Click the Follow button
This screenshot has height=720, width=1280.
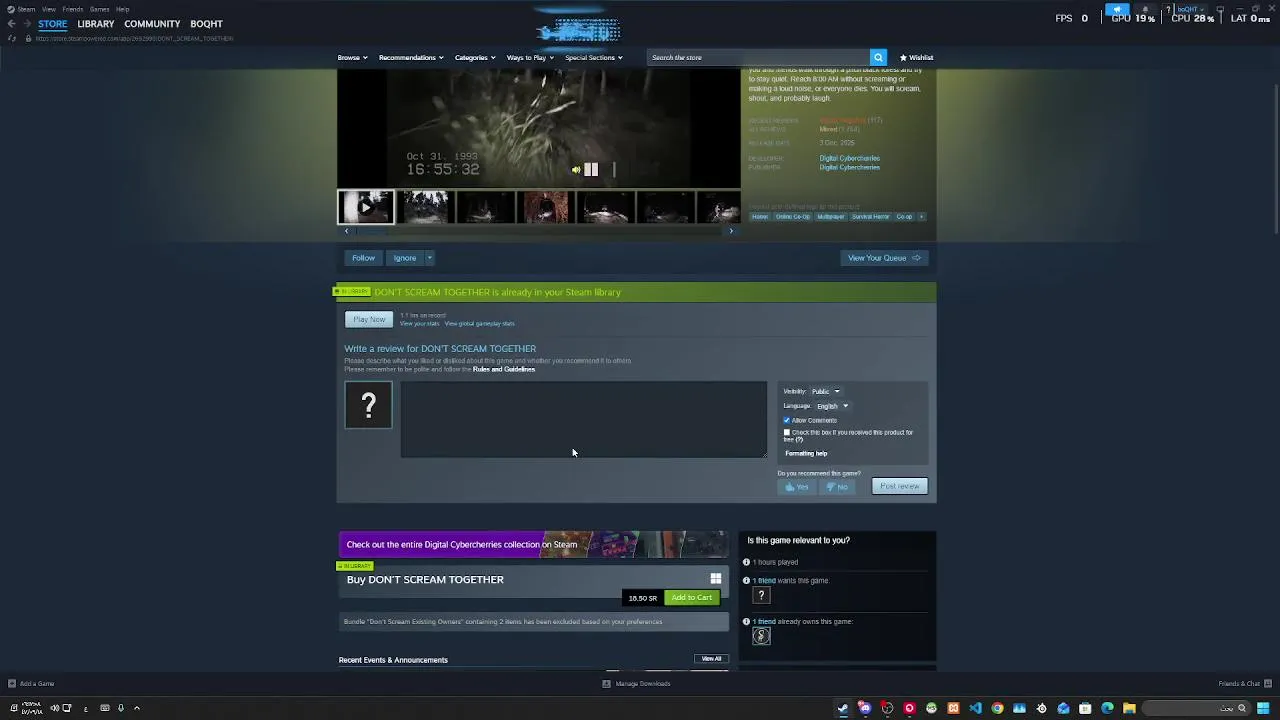363,258
